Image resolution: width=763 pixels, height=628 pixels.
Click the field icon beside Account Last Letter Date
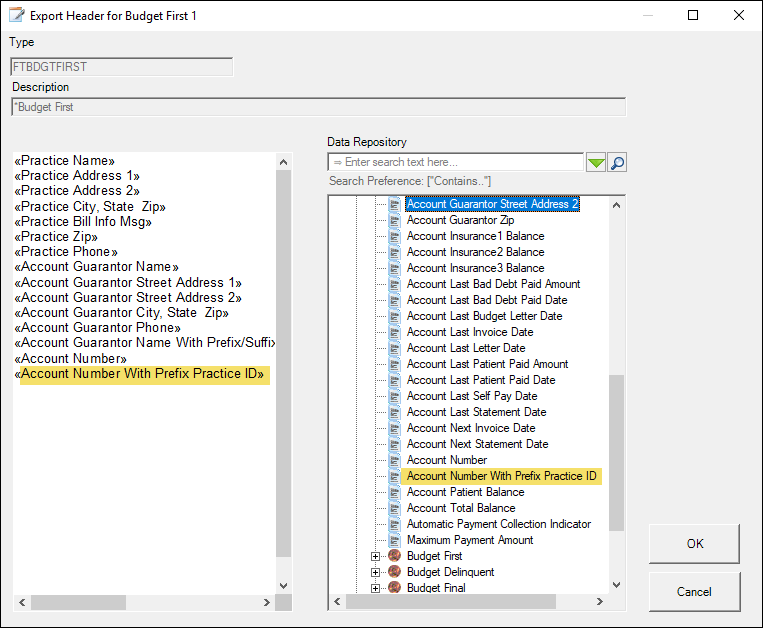click(394, 348)
